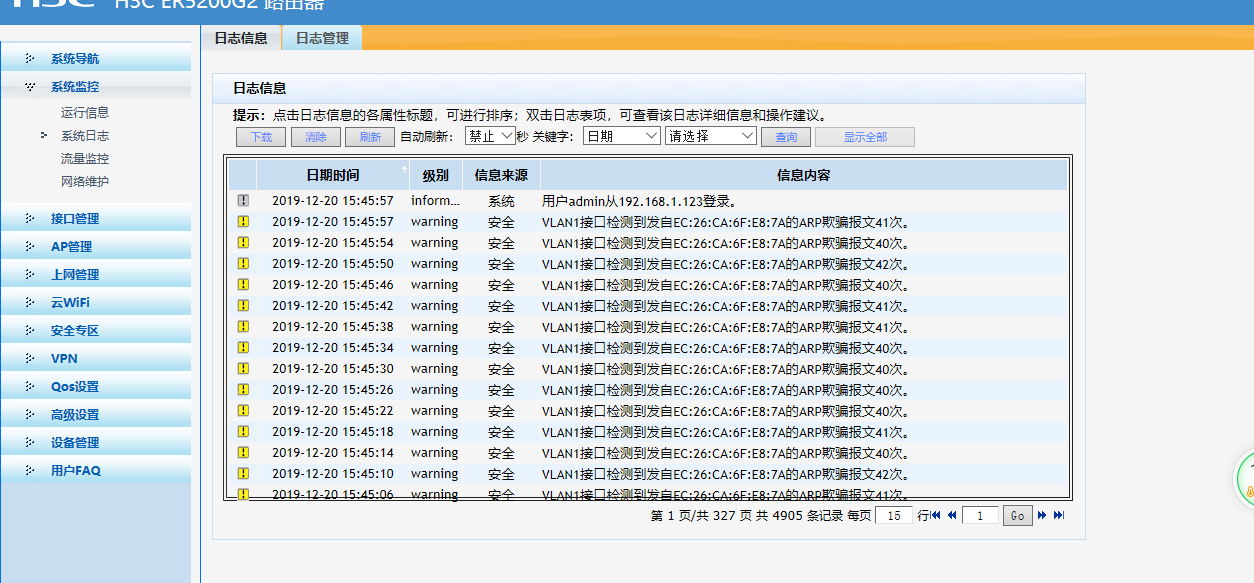Screen dimensions: 1254x583
Task: Click timestamp 2019-12-20 15:45:50
Action: pos(333,264)
